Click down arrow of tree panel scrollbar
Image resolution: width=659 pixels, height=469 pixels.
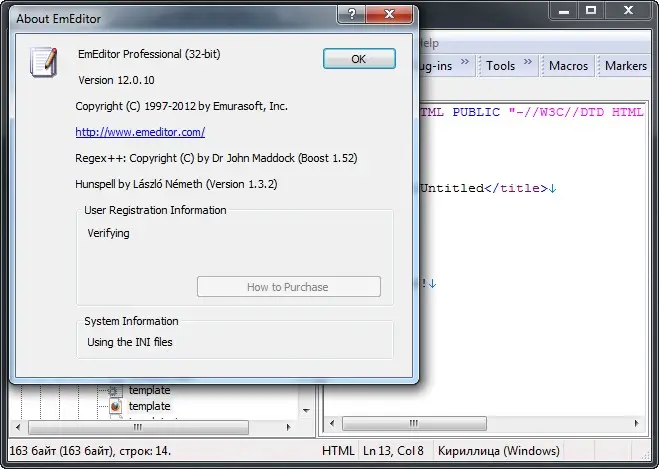tap(306, 411)
